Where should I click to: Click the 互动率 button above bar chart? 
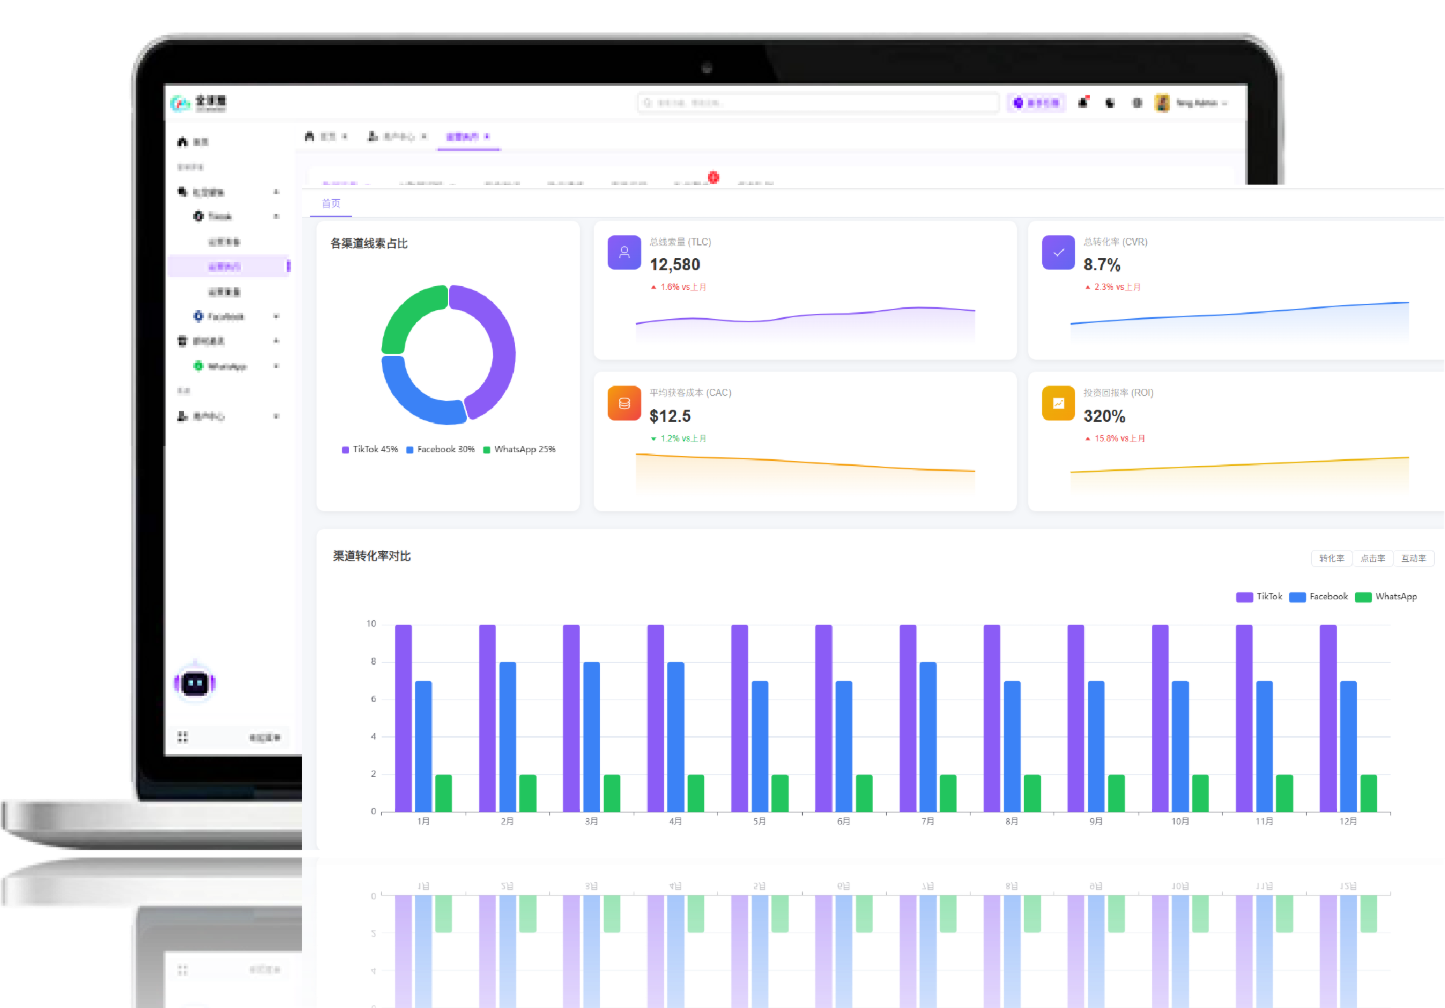1414,559
